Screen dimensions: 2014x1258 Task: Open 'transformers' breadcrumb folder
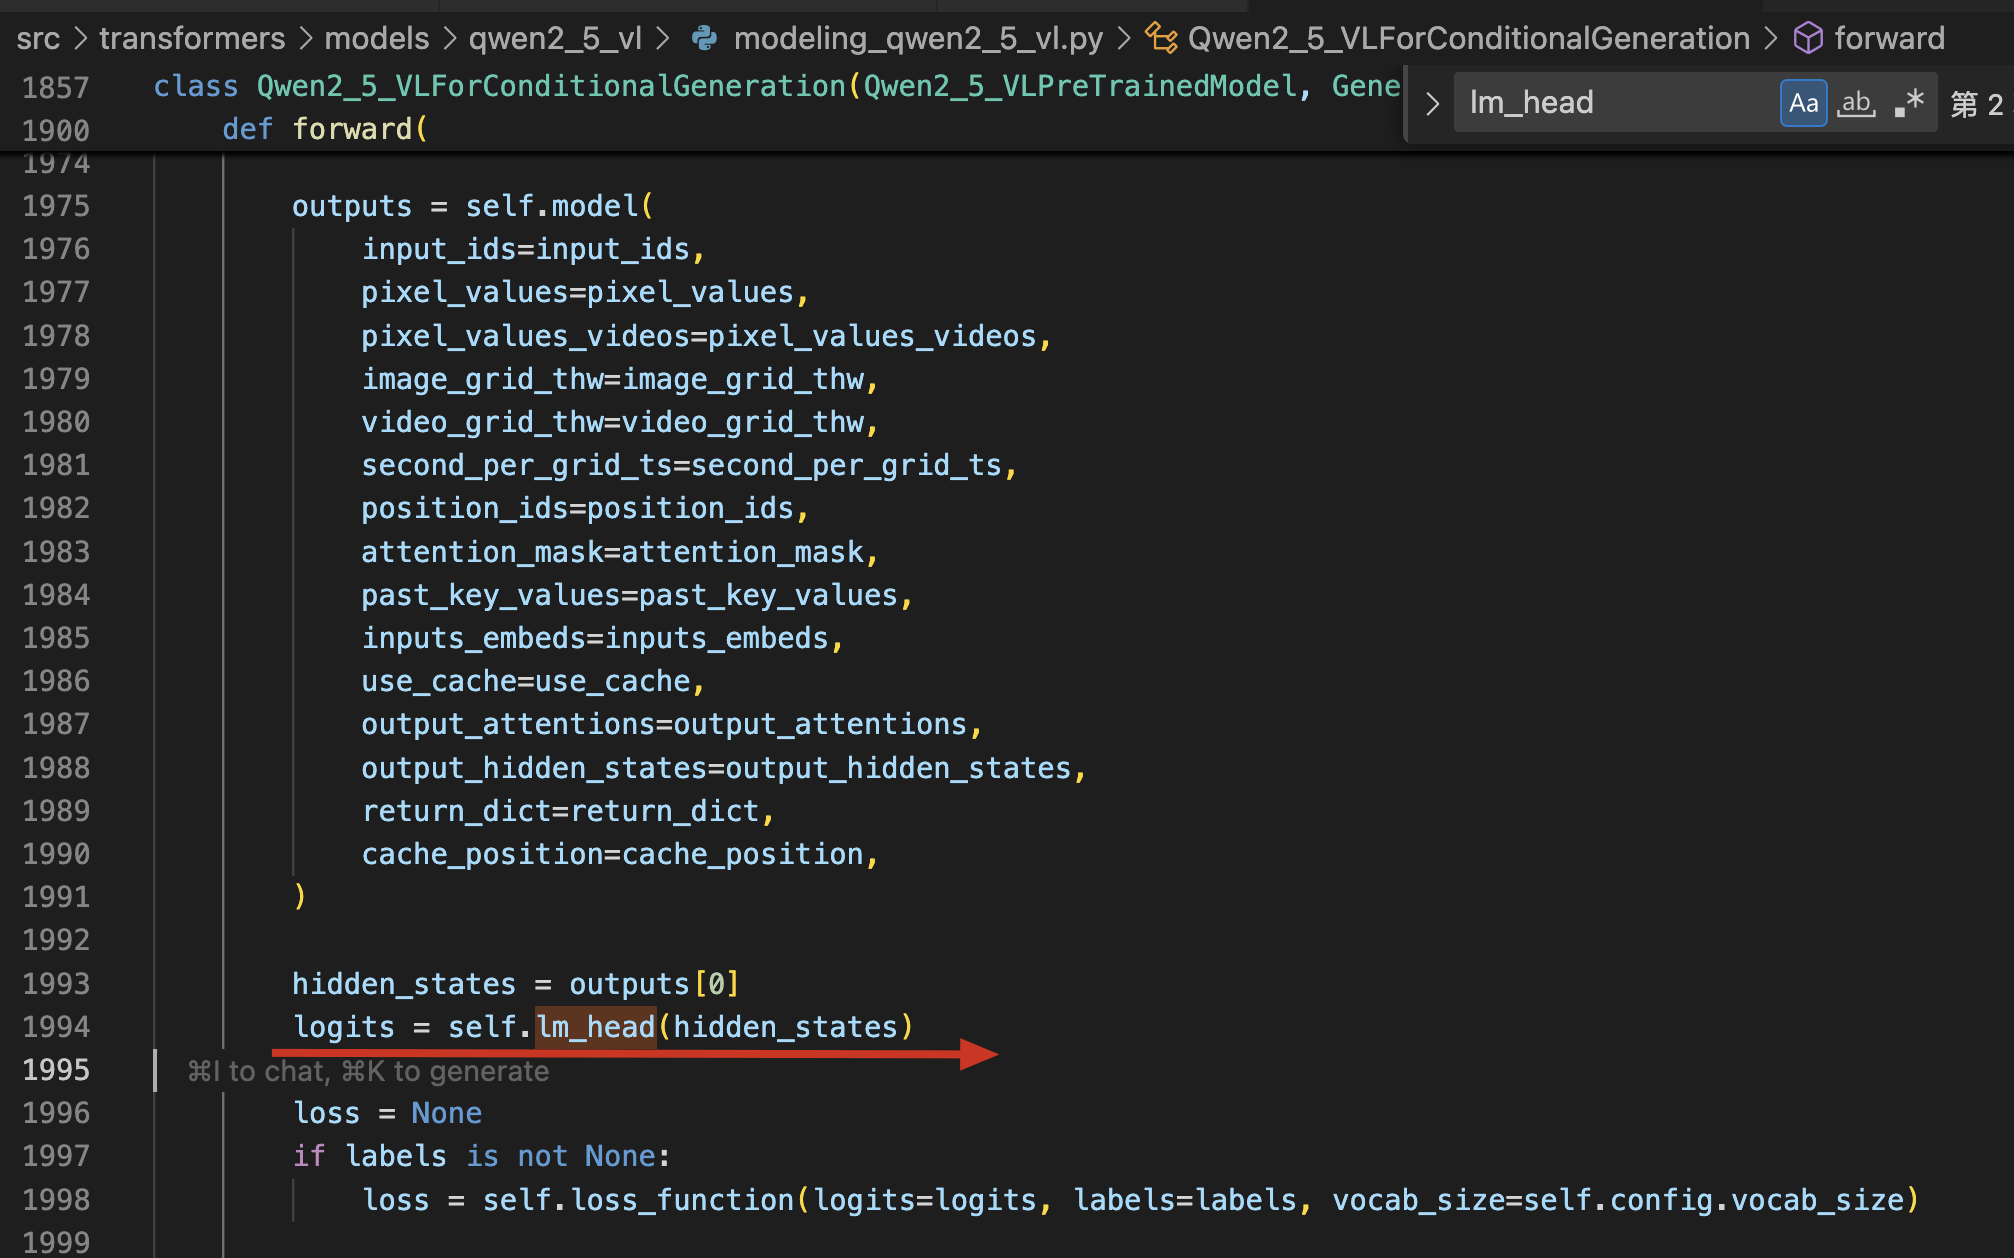[192, 39]
